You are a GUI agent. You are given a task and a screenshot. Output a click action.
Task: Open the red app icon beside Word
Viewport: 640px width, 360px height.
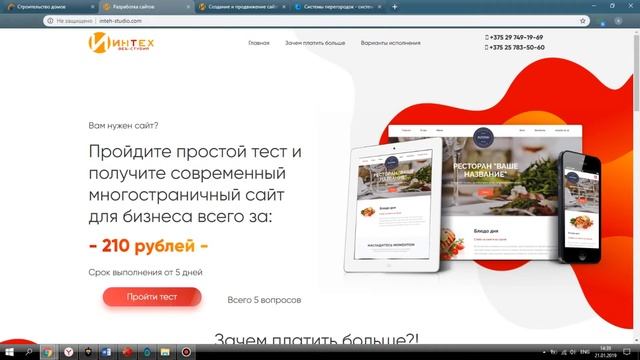tap(127, 352)
